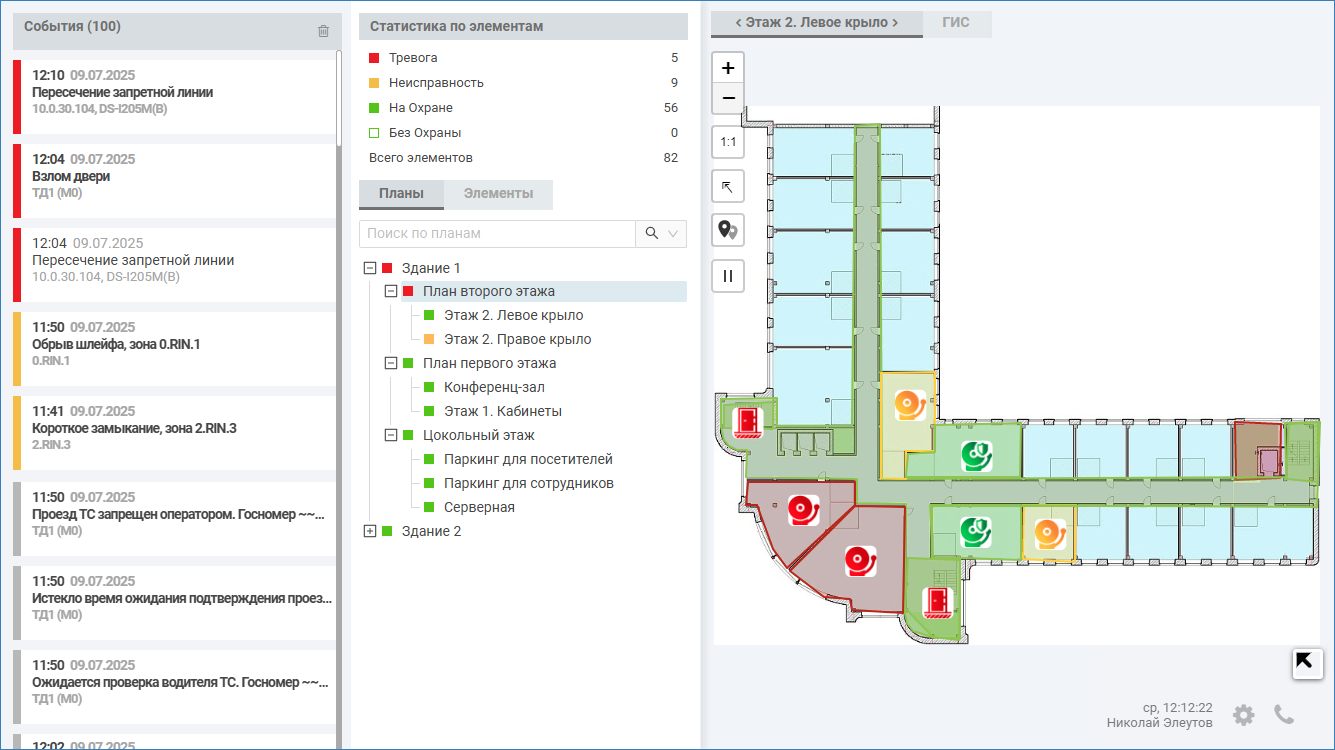The width and height of the screenshot is (1335, 750).
Task: Switch to the ГИС tab
Action: [x=956, y=23]
